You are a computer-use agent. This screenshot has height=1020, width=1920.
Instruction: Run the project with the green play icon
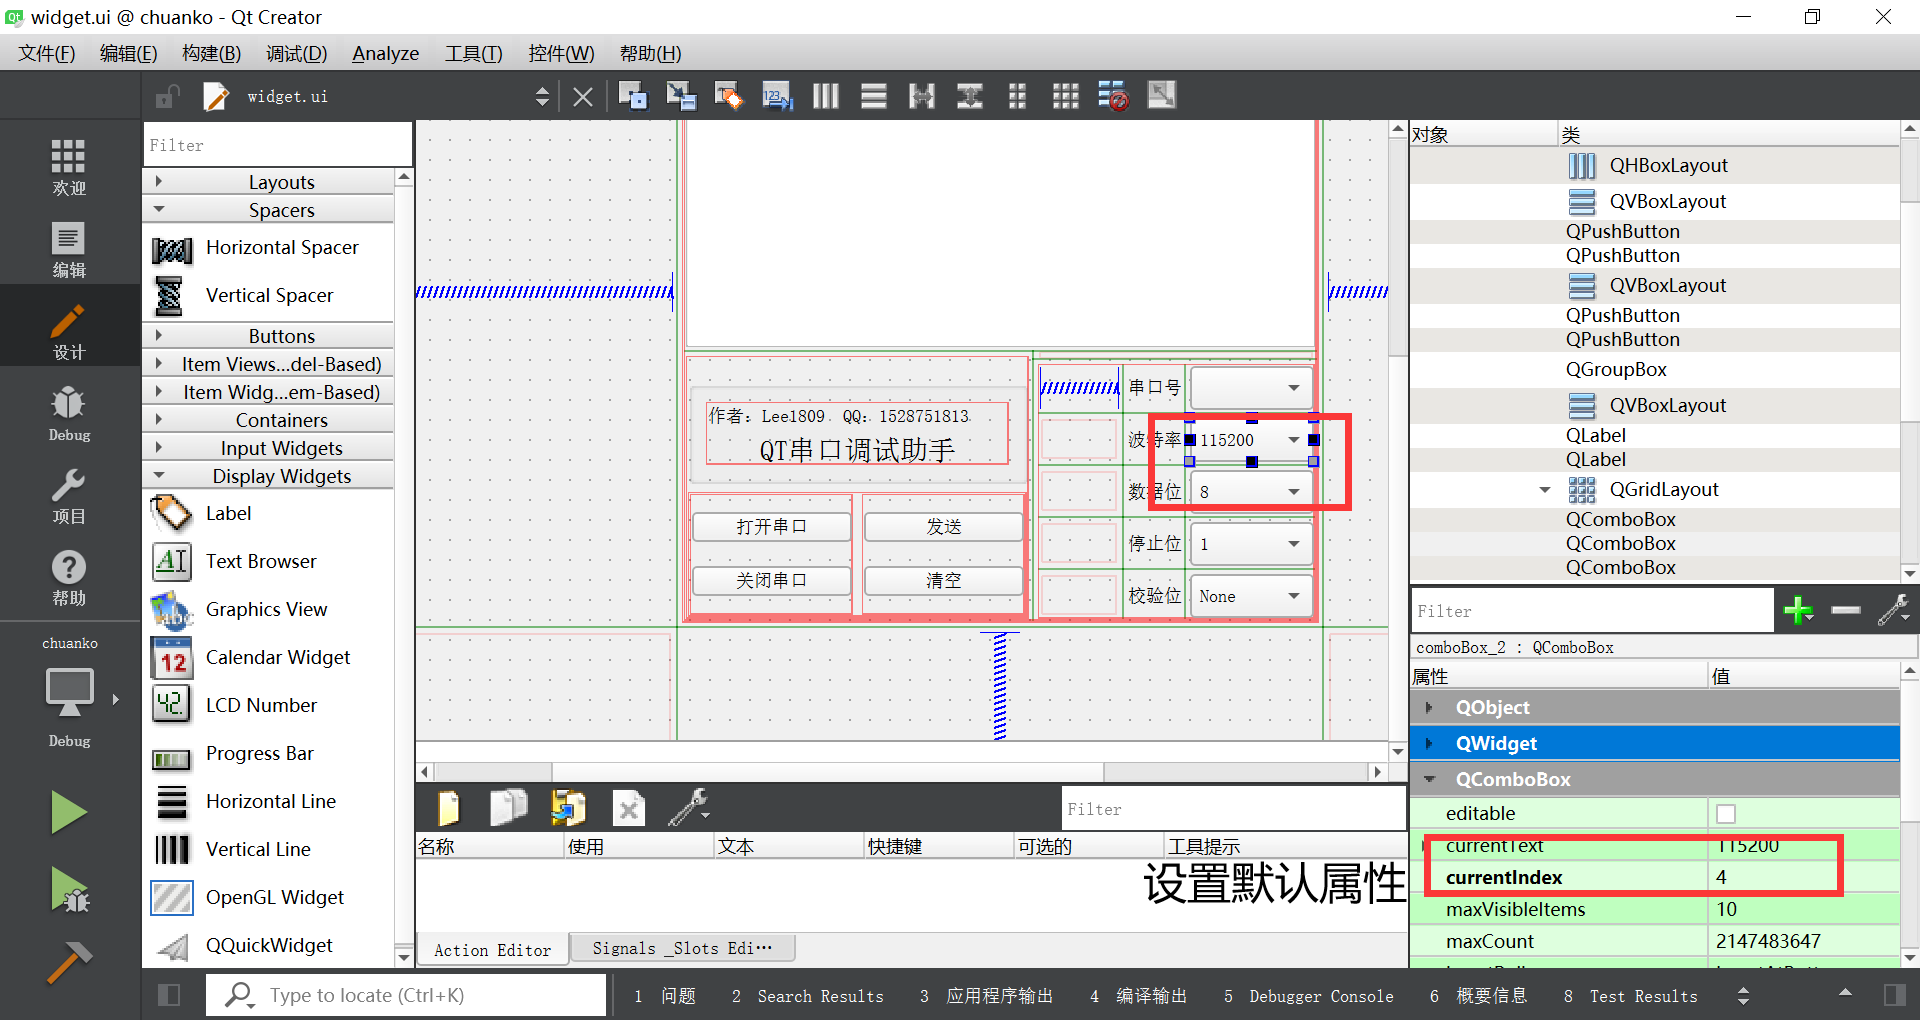click(x=68, y=812)
